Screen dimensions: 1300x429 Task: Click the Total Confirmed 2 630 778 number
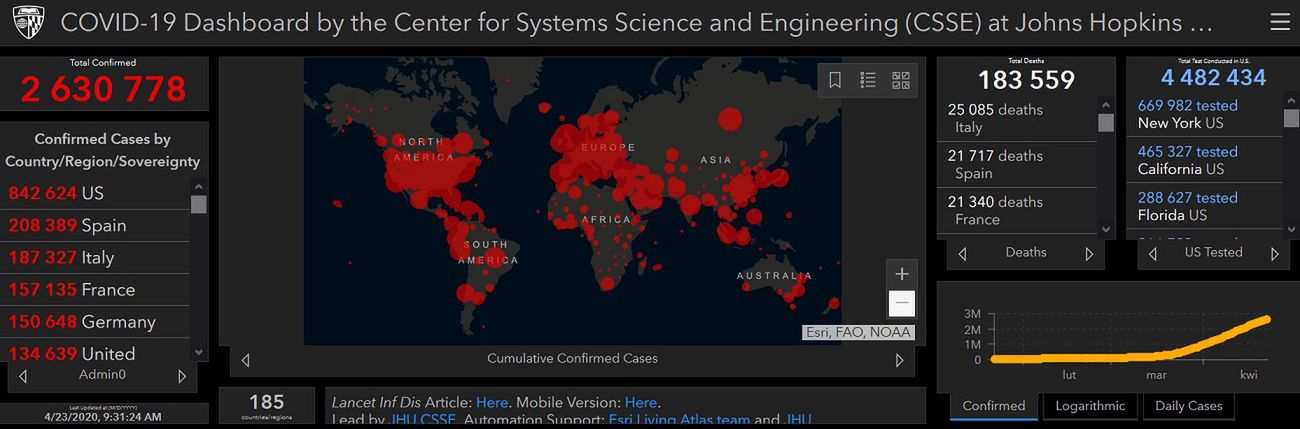coord(104,89)
